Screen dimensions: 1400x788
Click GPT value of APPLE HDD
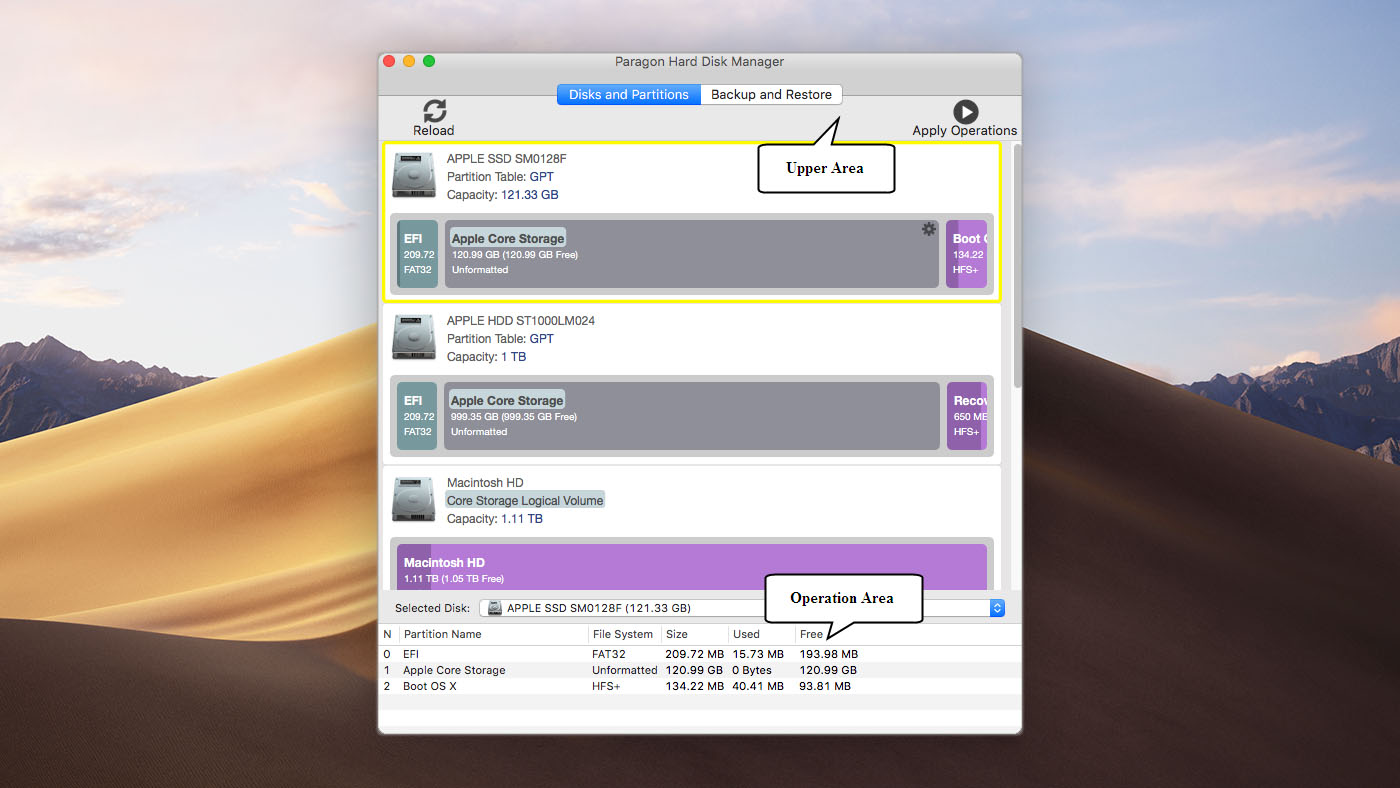pos(541,339)
